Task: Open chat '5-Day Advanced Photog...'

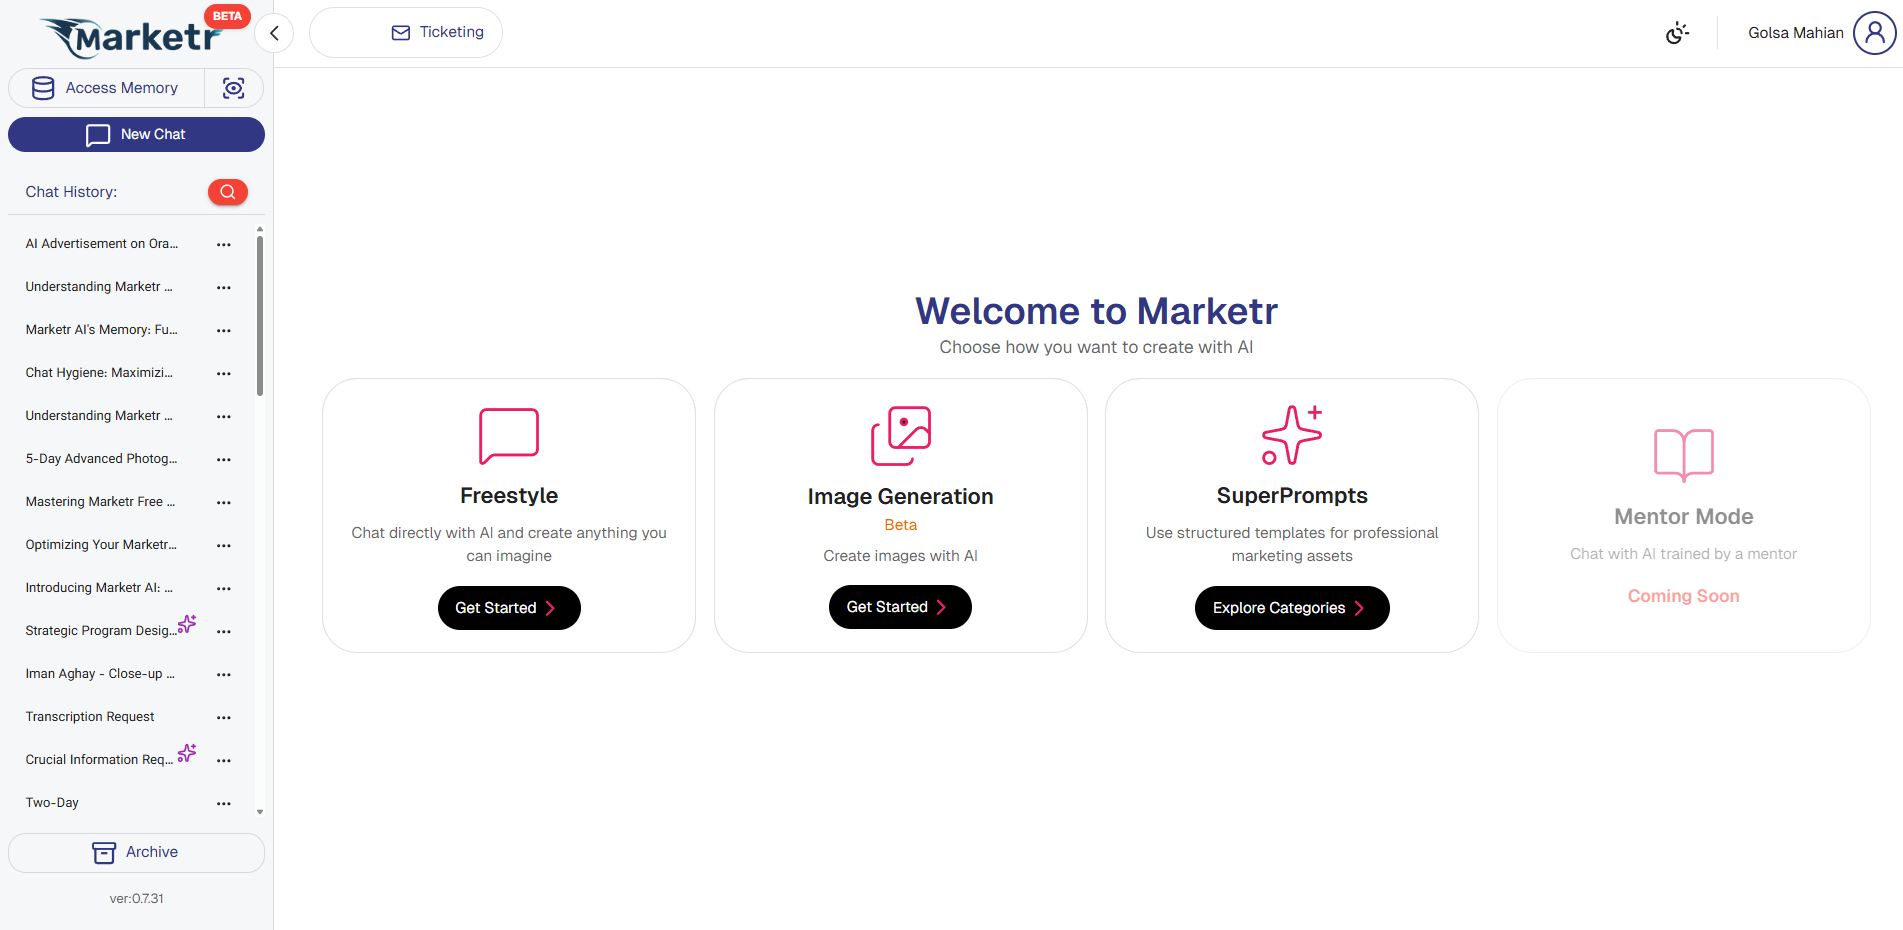Action: point(101,459)
